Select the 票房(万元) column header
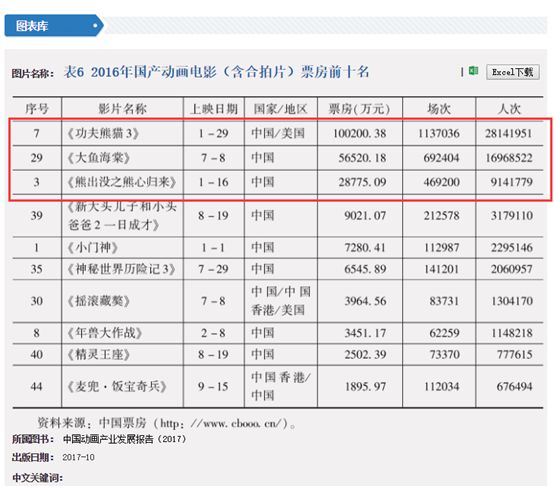 click(359, 109)
